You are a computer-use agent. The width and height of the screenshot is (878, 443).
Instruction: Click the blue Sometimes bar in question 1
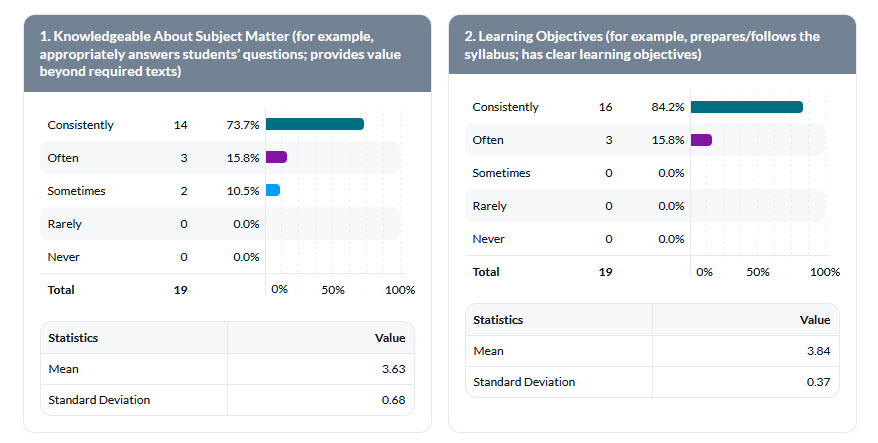click(272, 190)
